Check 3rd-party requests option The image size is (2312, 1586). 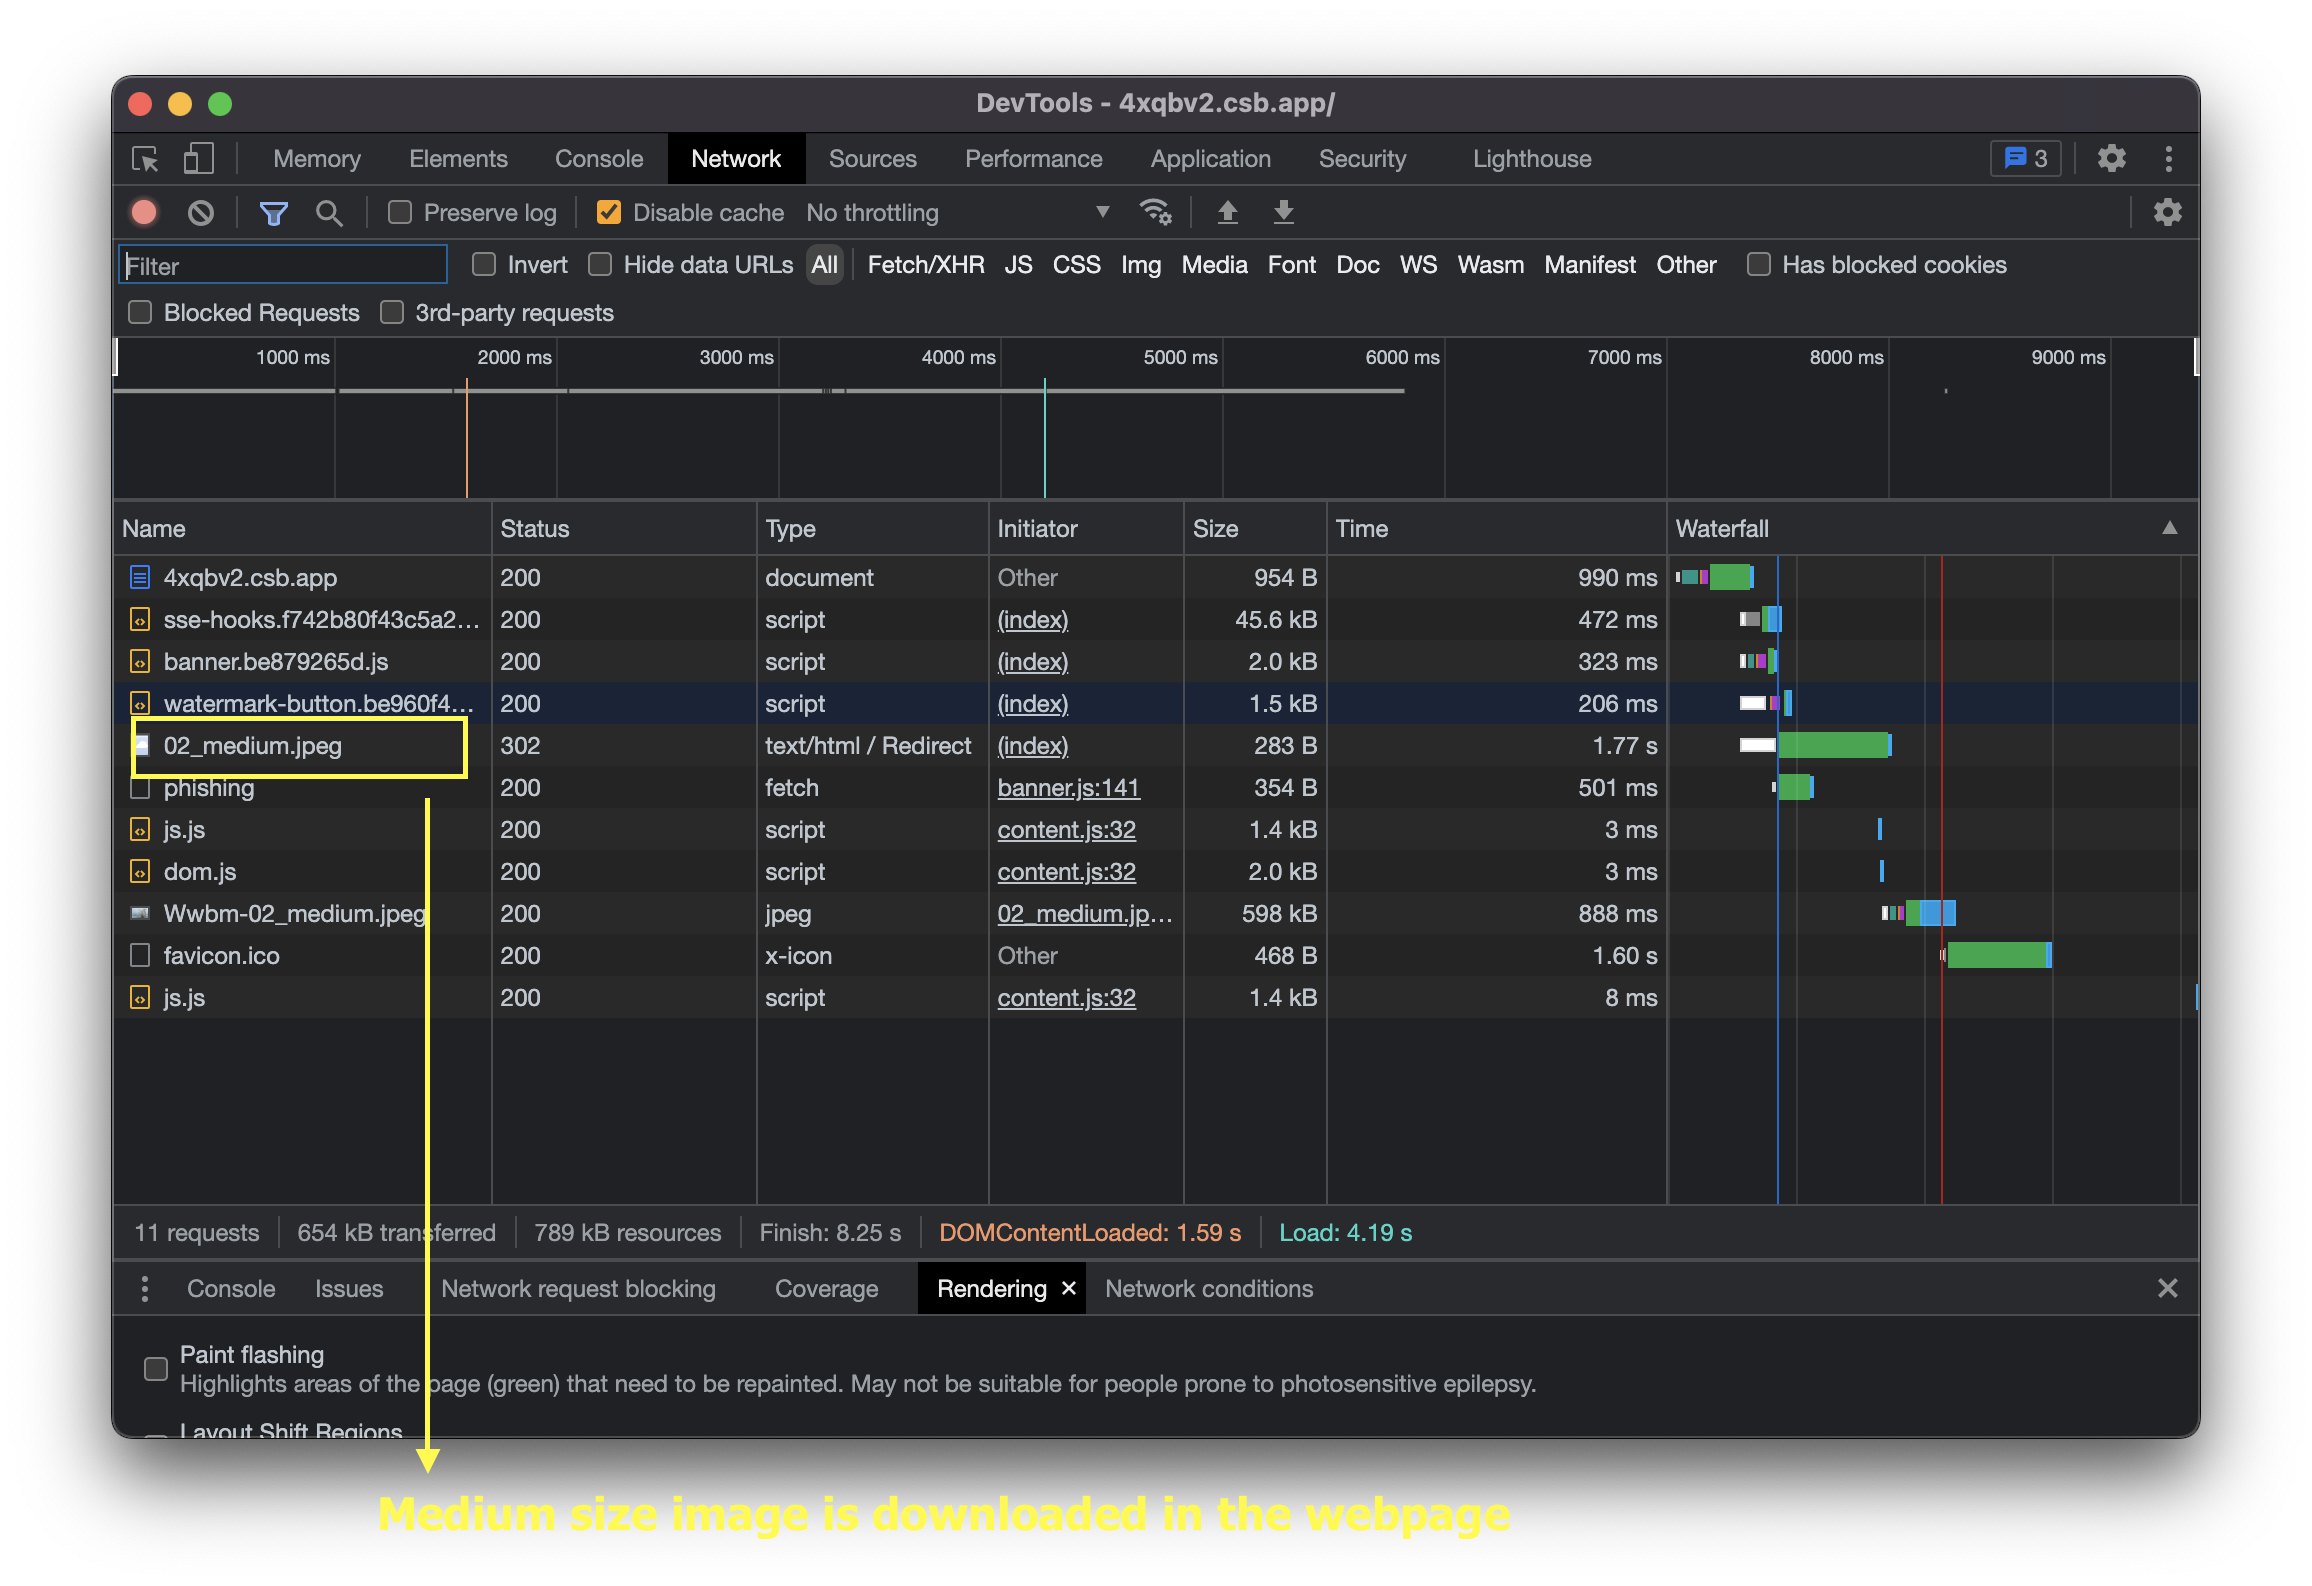392,312
